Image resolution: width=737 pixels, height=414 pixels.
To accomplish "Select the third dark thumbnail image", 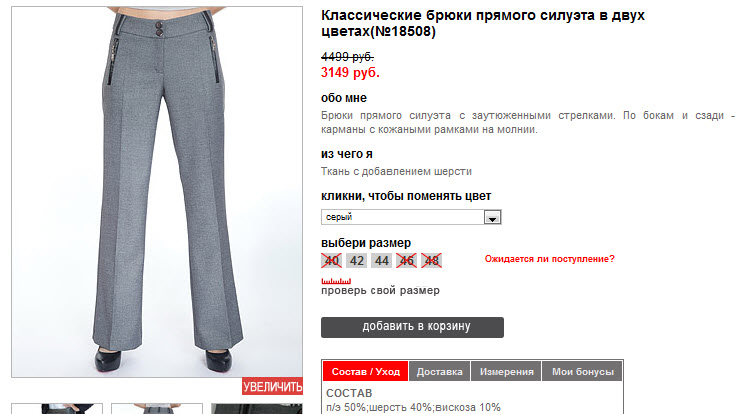I will [x=257, y=408].
